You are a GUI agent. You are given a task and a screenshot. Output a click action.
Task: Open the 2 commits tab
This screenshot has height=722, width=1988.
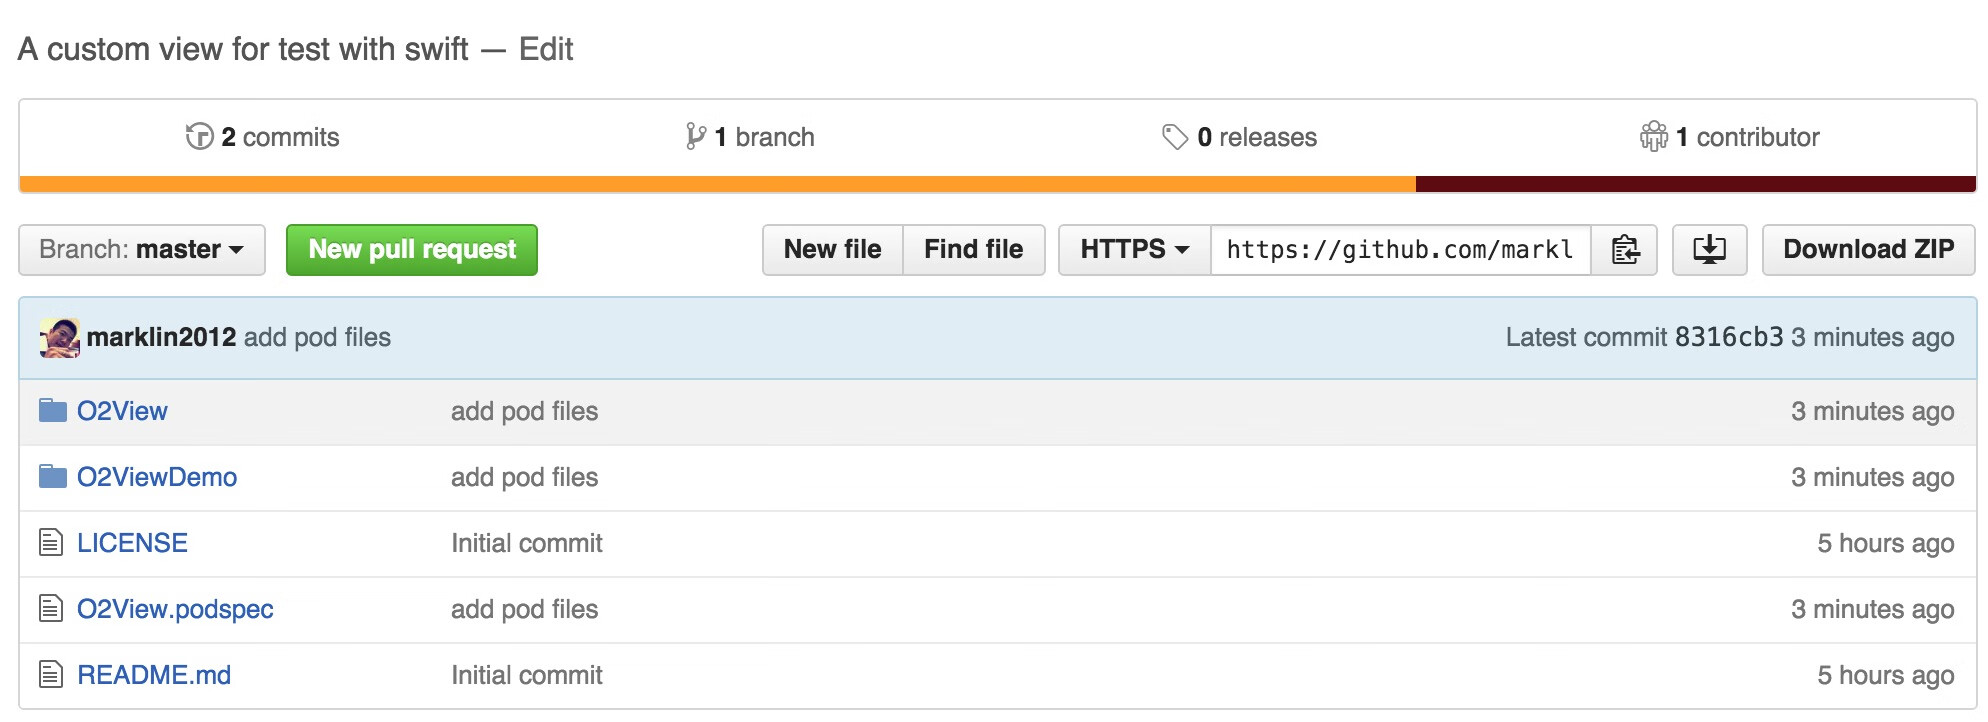point(263,137)
